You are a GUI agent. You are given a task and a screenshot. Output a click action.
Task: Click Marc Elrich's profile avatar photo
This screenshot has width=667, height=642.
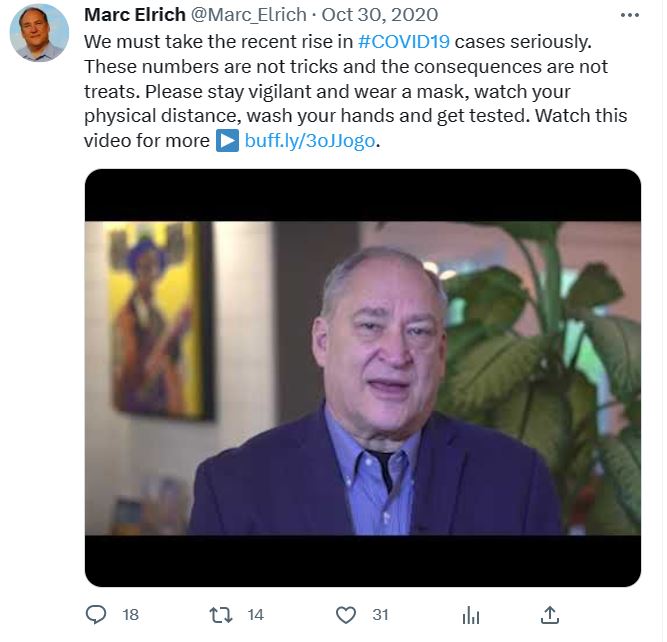tap(40, 33)
